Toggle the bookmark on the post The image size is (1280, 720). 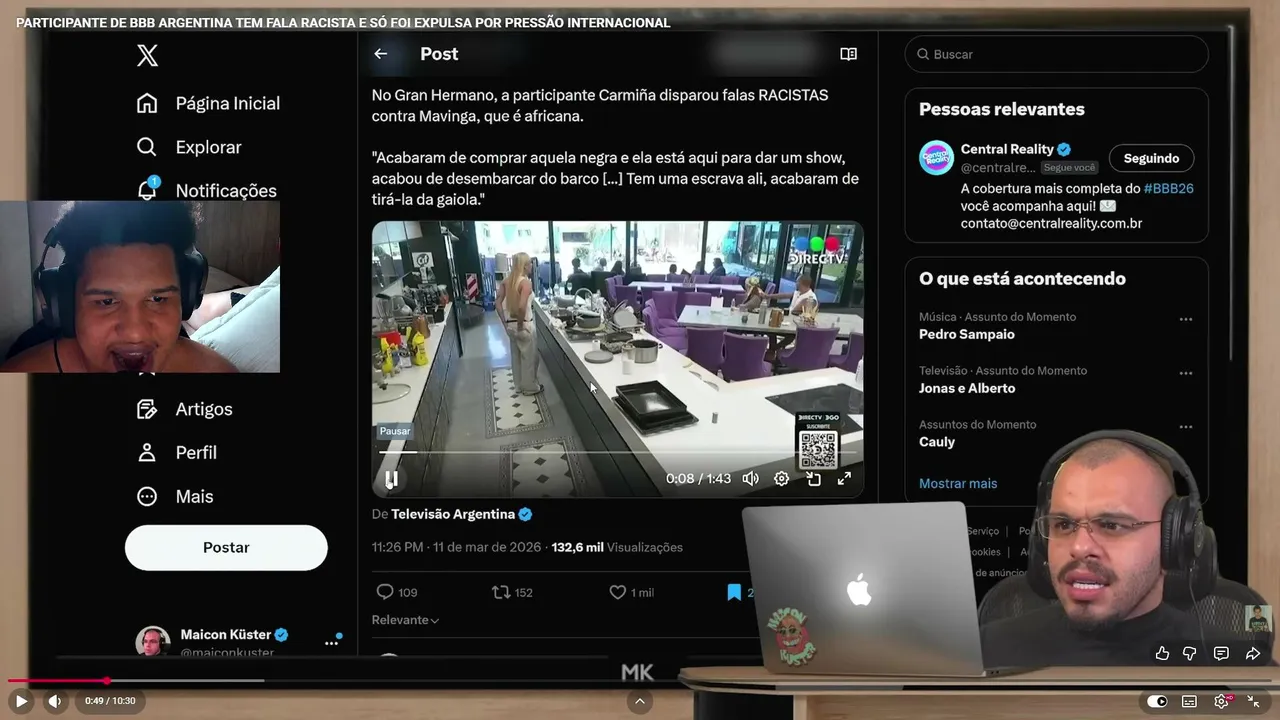point(735,592)
